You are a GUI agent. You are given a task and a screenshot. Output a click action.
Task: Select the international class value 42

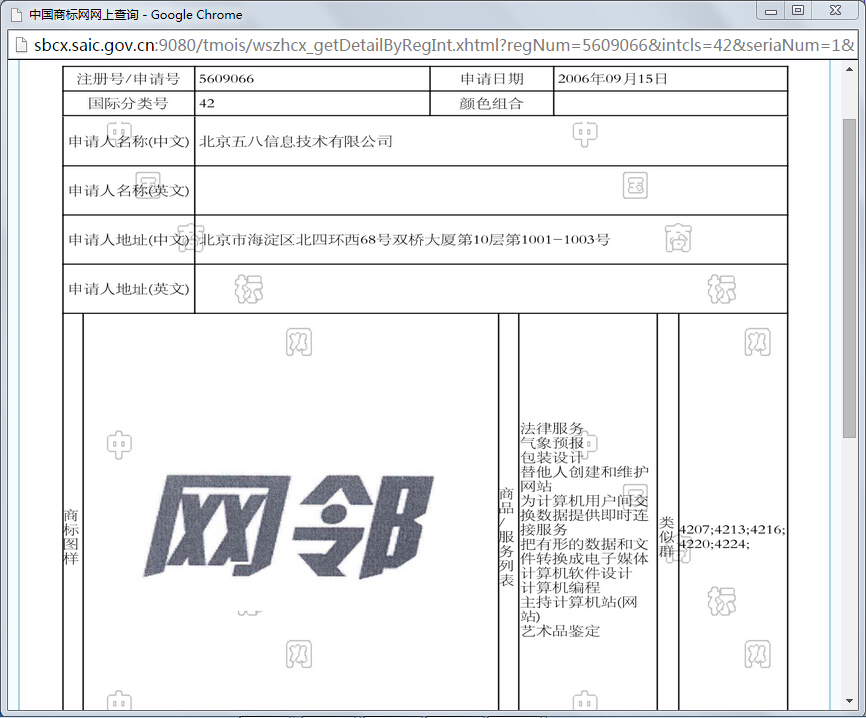207,103
